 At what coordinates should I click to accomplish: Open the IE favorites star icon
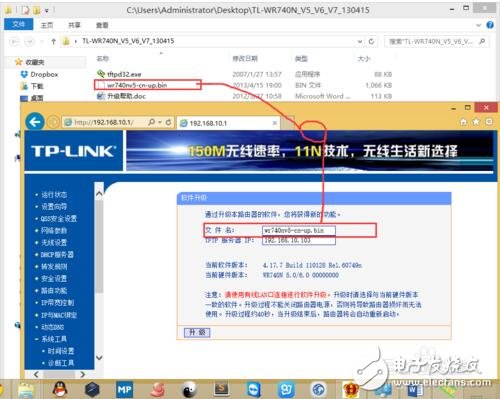pos(476,122)
